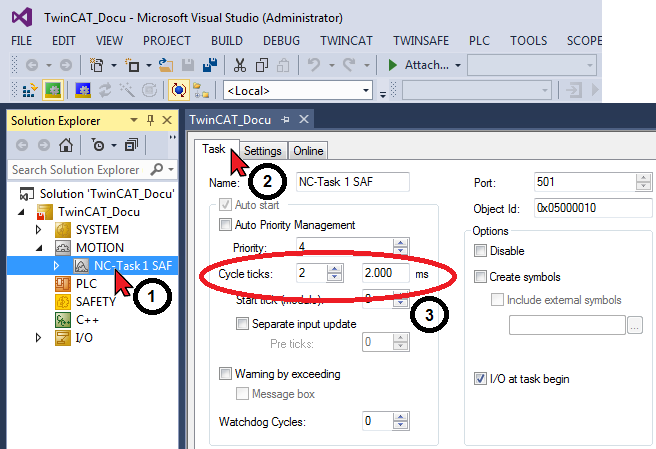This screenshot has height=449, width=656.
Task: Click the Name field NC-Task 1 SAF
Action: pos(353,182)
